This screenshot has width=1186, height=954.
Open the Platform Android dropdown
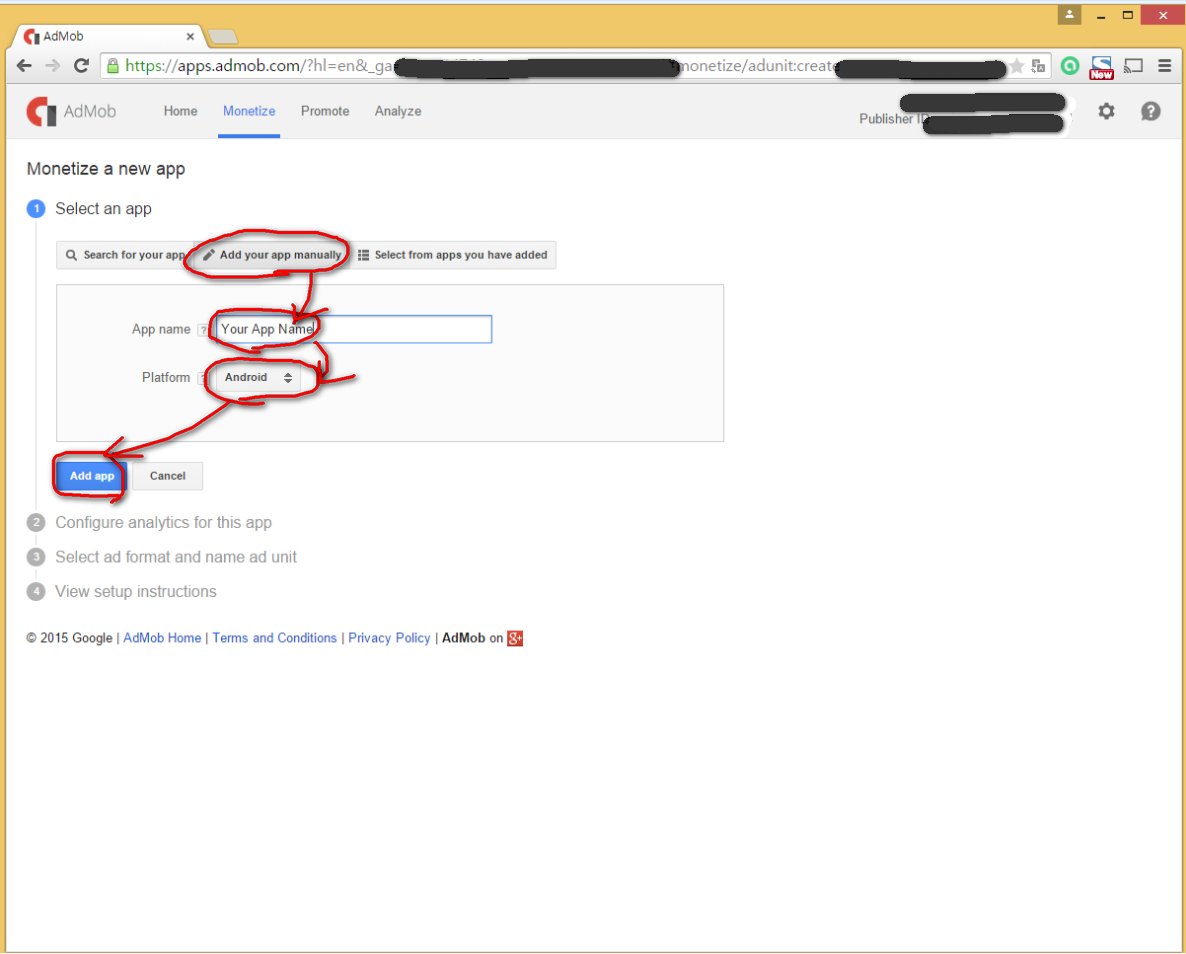pyautogui.click(x=258, y=378)
